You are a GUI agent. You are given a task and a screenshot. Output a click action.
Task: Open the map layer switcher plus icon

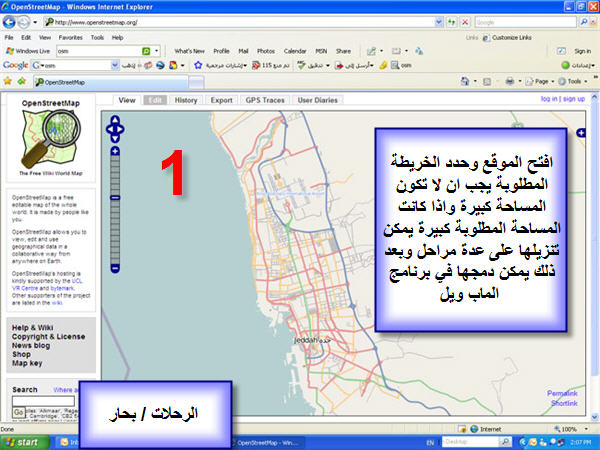tap(581, 133)
